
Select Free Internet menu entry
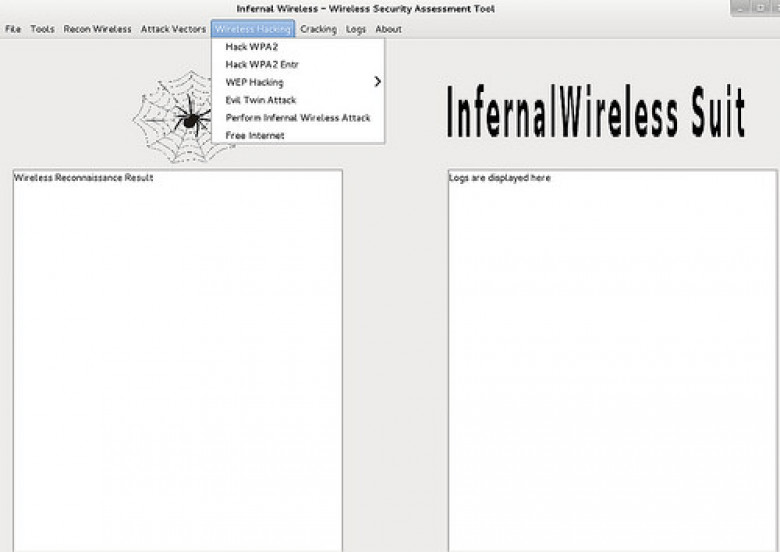pos(298,135)
